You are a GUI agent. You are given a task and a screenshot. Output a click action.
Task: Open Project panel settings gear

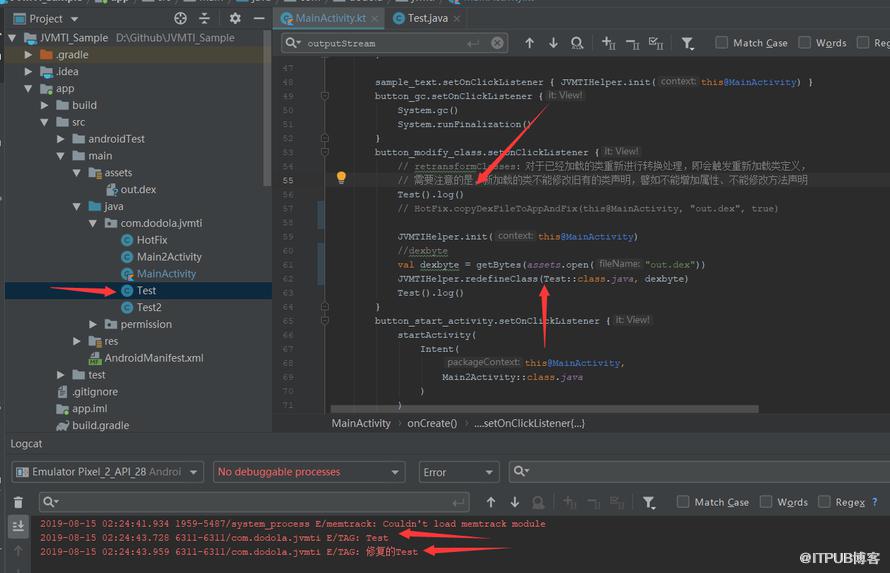[x=235, y=19]
